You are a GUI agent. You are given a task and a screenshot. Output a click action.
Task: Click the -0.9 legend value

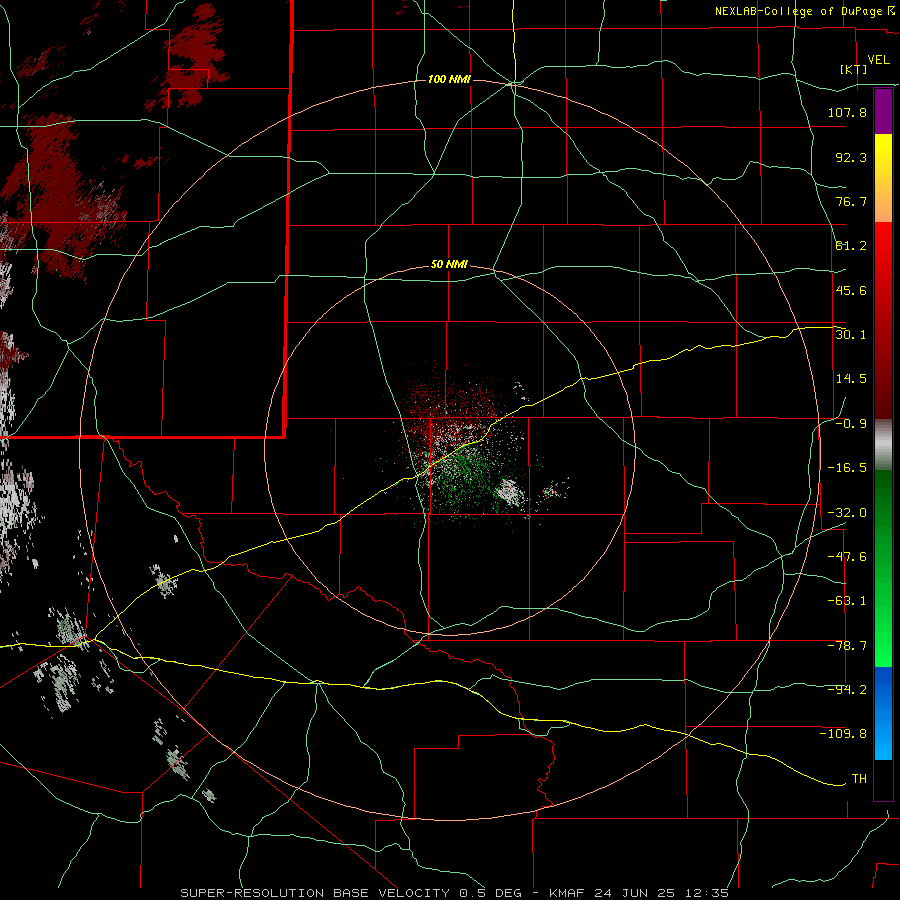click(x=851, y=424)
